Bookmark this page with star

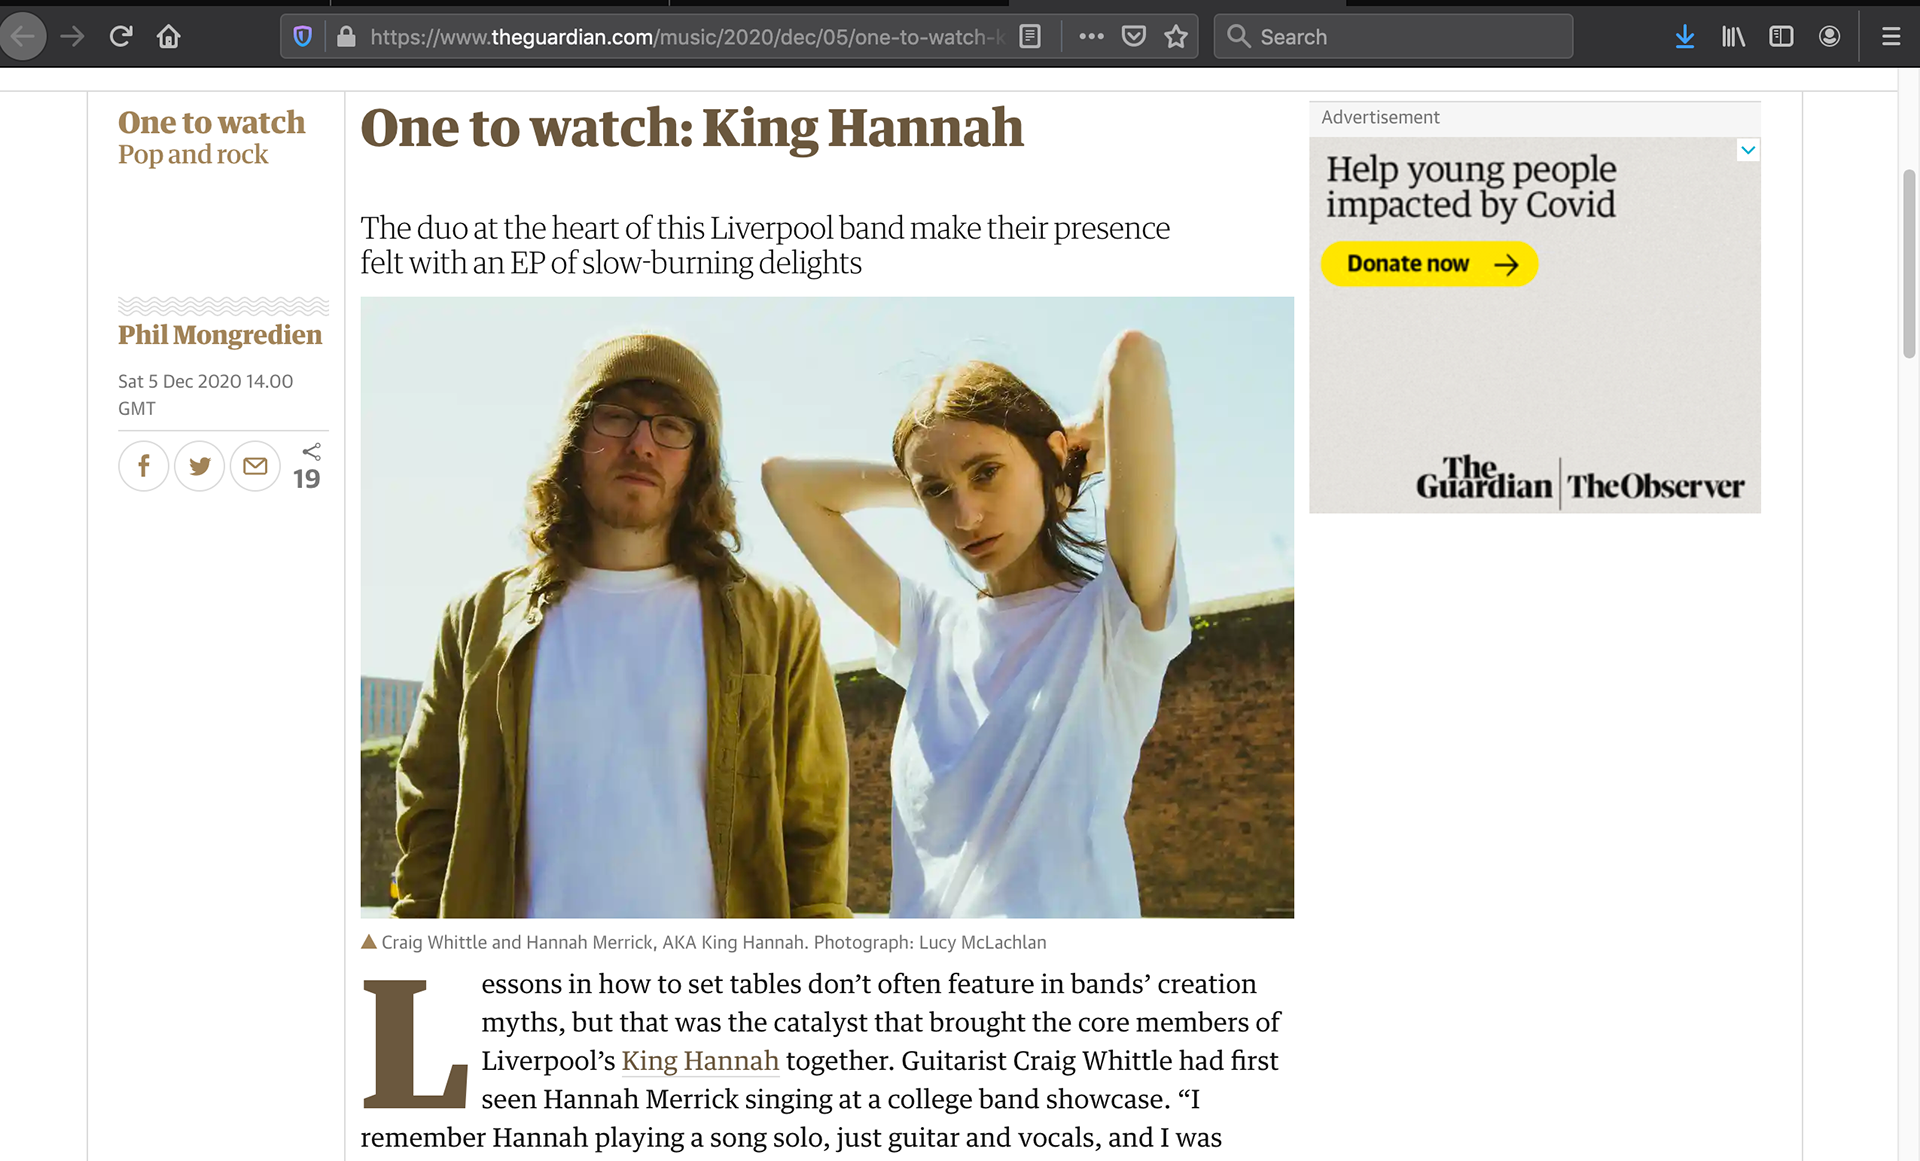click(x=1176, y=37)
